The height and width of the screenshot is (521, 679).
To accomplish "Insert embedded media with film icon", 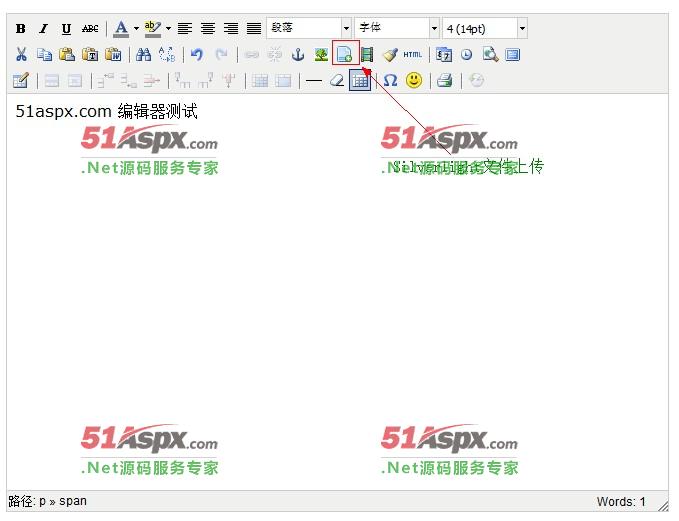I will pyautogui.click(x=367, y=55).
